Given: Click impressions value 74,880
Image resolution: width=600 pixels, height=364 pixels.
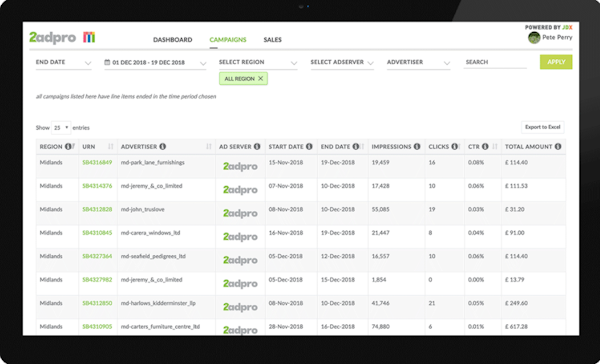Looking at the screenshot, I should click(x=380, y=326).
